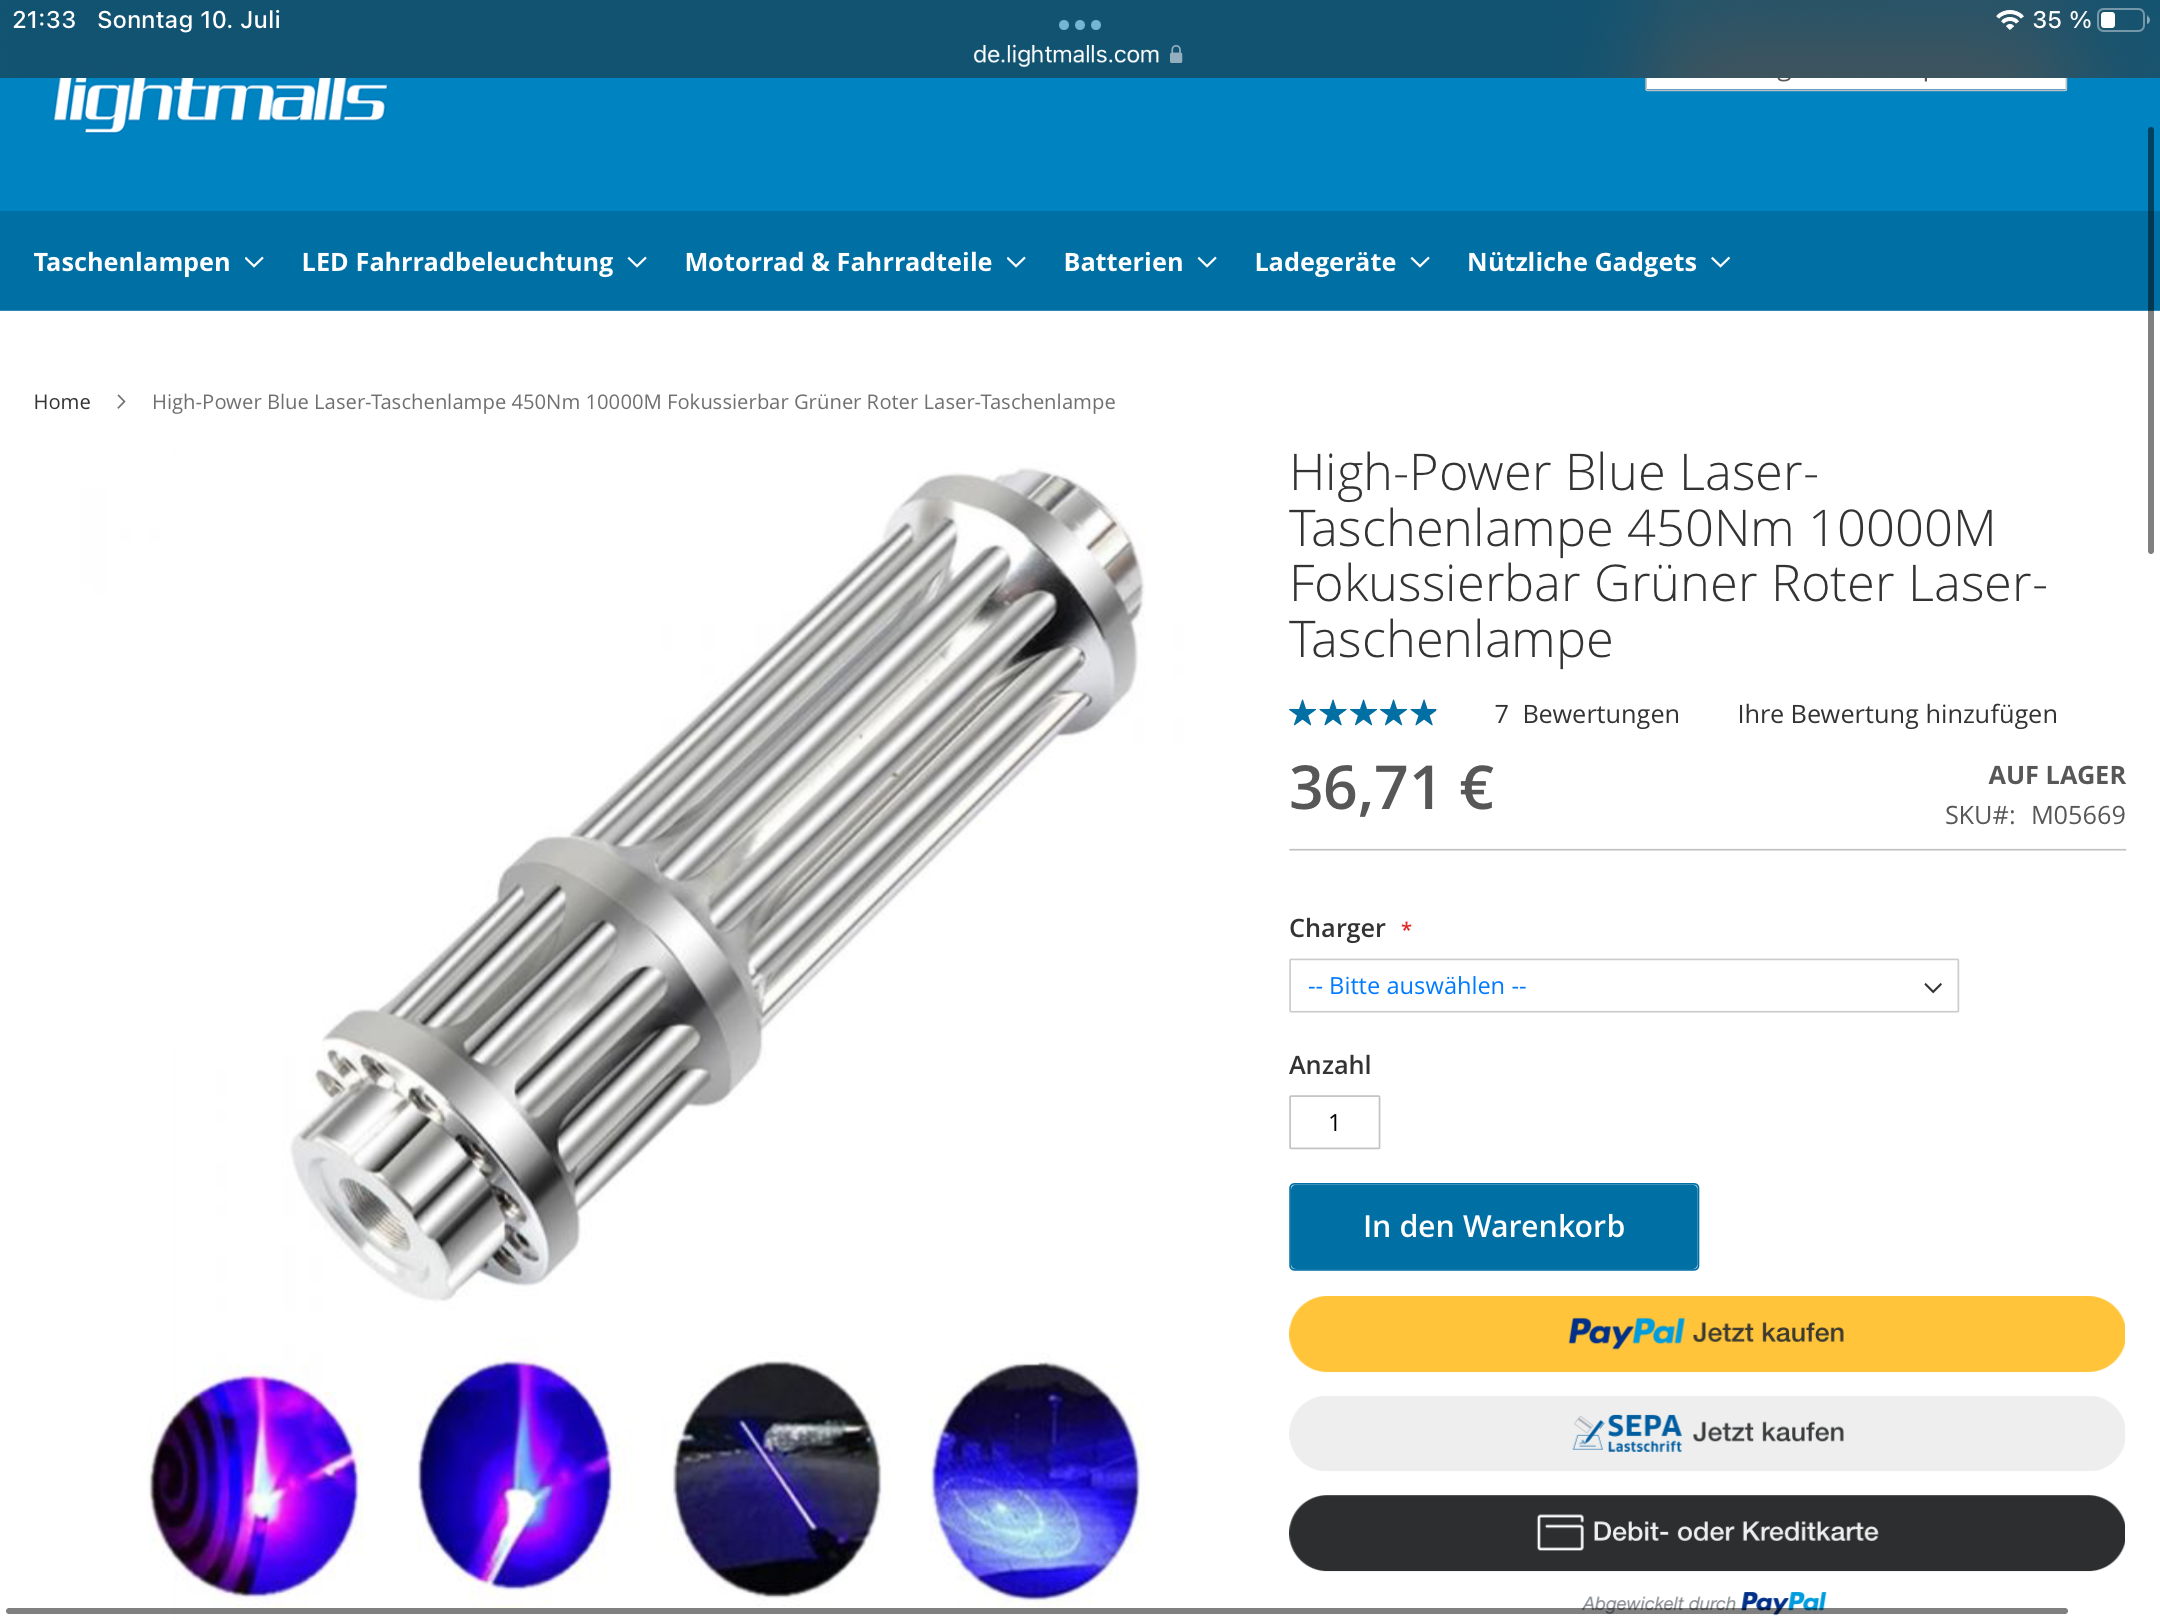Tap the lock icon beside the URL
The height and width of the screenshot is (1620, 2160).
coord(1176,54)
